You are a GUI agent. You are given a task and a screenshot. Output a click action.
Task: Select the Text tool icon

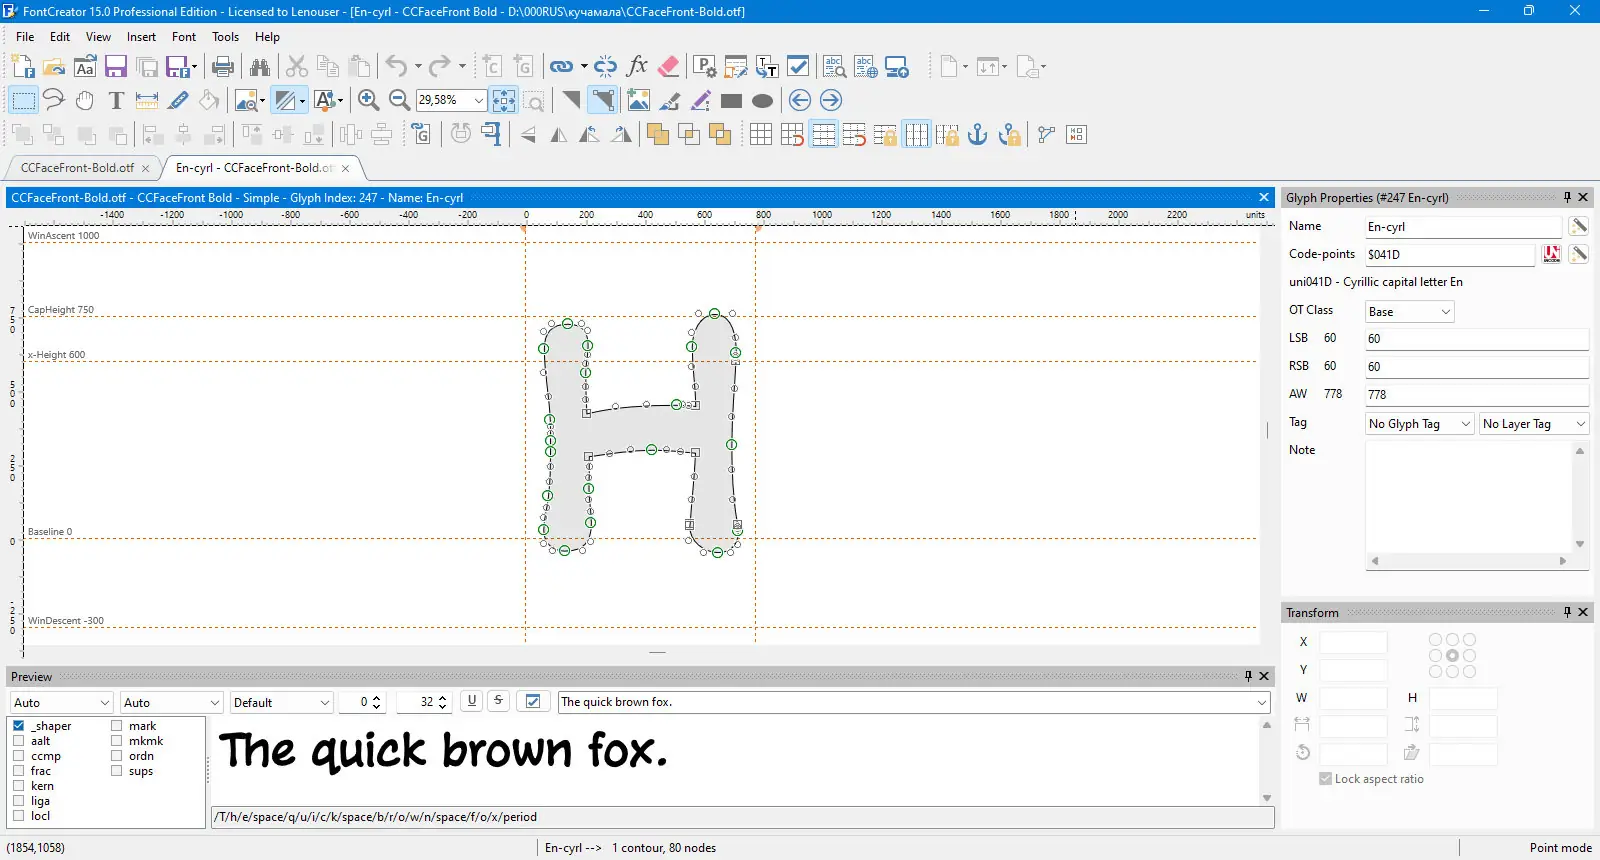116,100
